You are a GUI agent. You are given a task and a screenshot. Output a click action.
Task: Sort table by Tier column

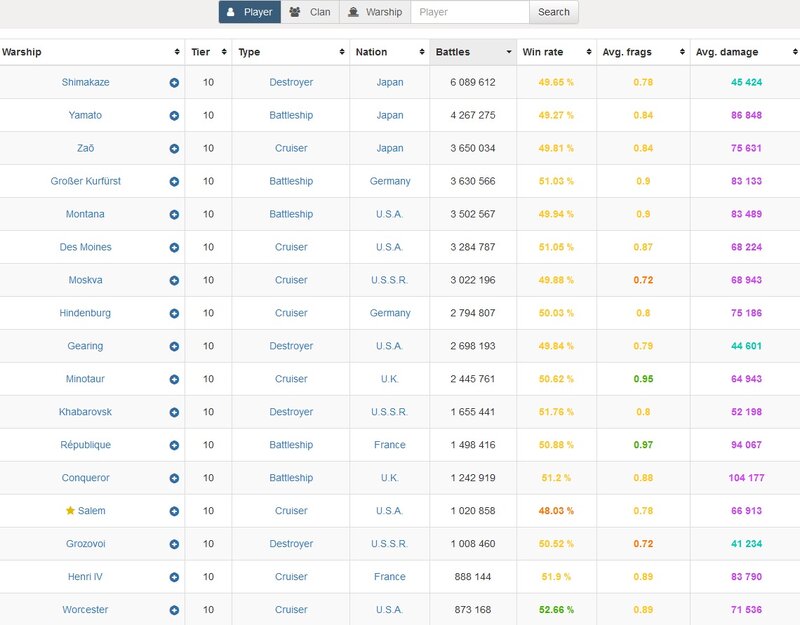[208, 52]
